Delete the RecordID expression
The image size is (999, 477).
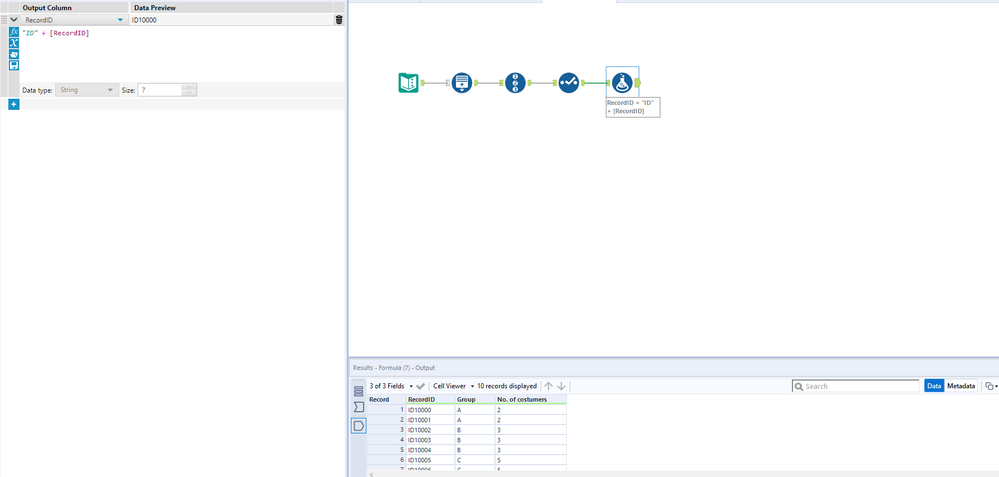coord(339,20)
